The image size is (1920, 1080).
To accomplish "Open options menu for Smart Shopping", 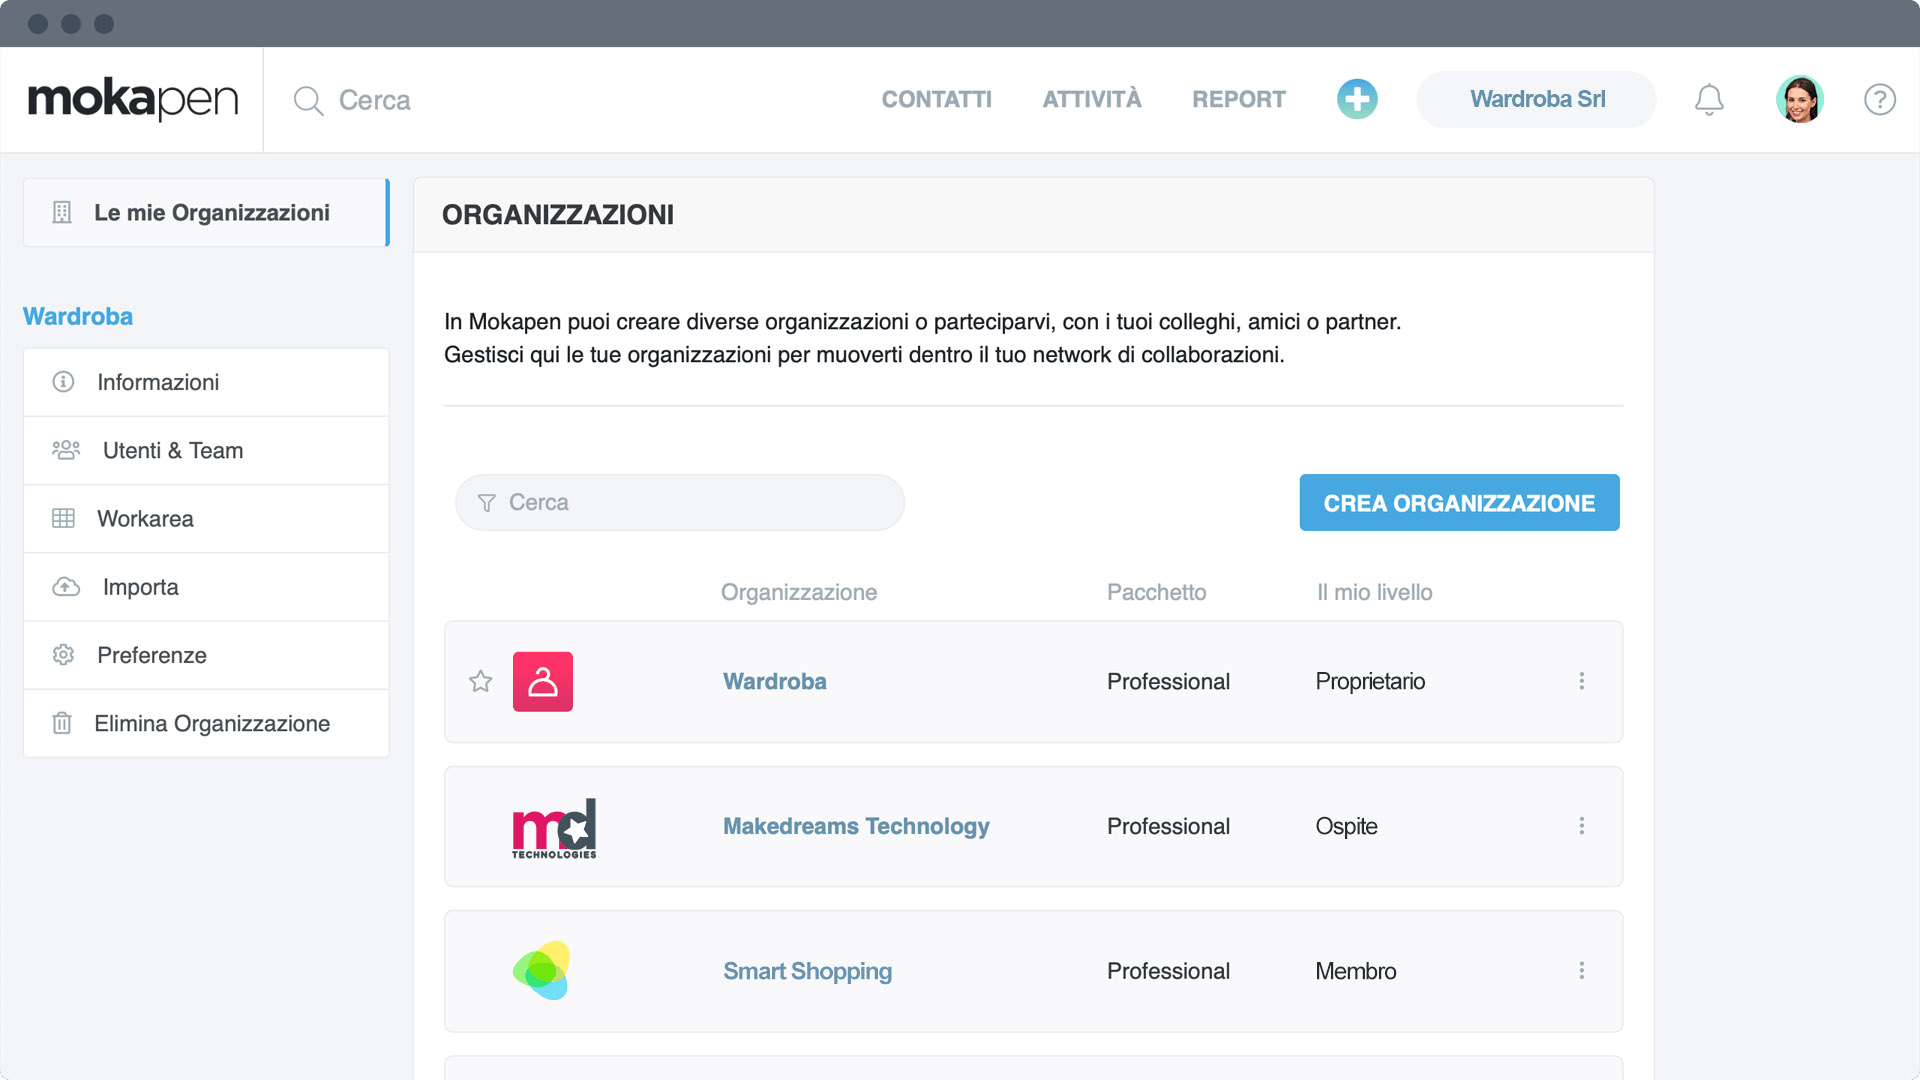I will coord(1582,971).
